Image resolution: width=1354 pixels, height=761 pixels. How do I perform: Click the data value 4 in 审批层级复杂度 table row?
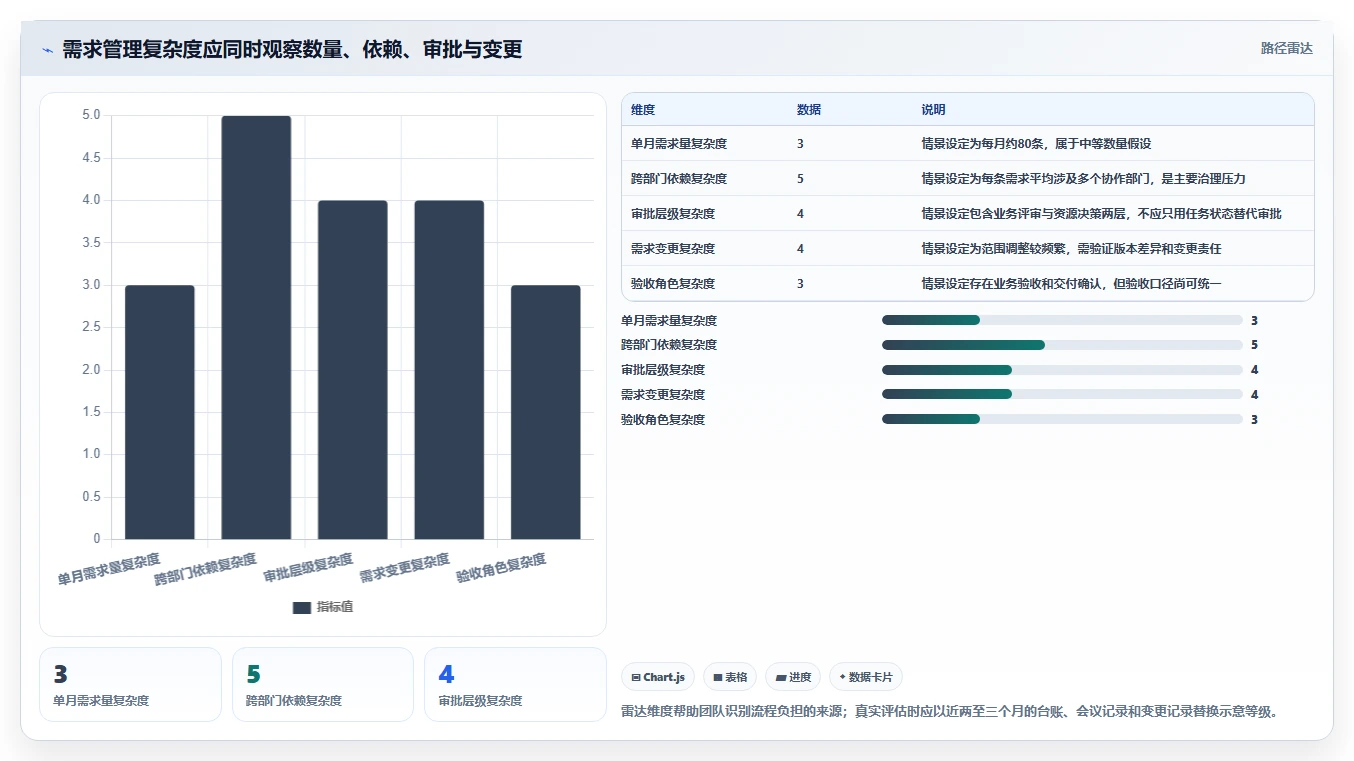point(800,214)
